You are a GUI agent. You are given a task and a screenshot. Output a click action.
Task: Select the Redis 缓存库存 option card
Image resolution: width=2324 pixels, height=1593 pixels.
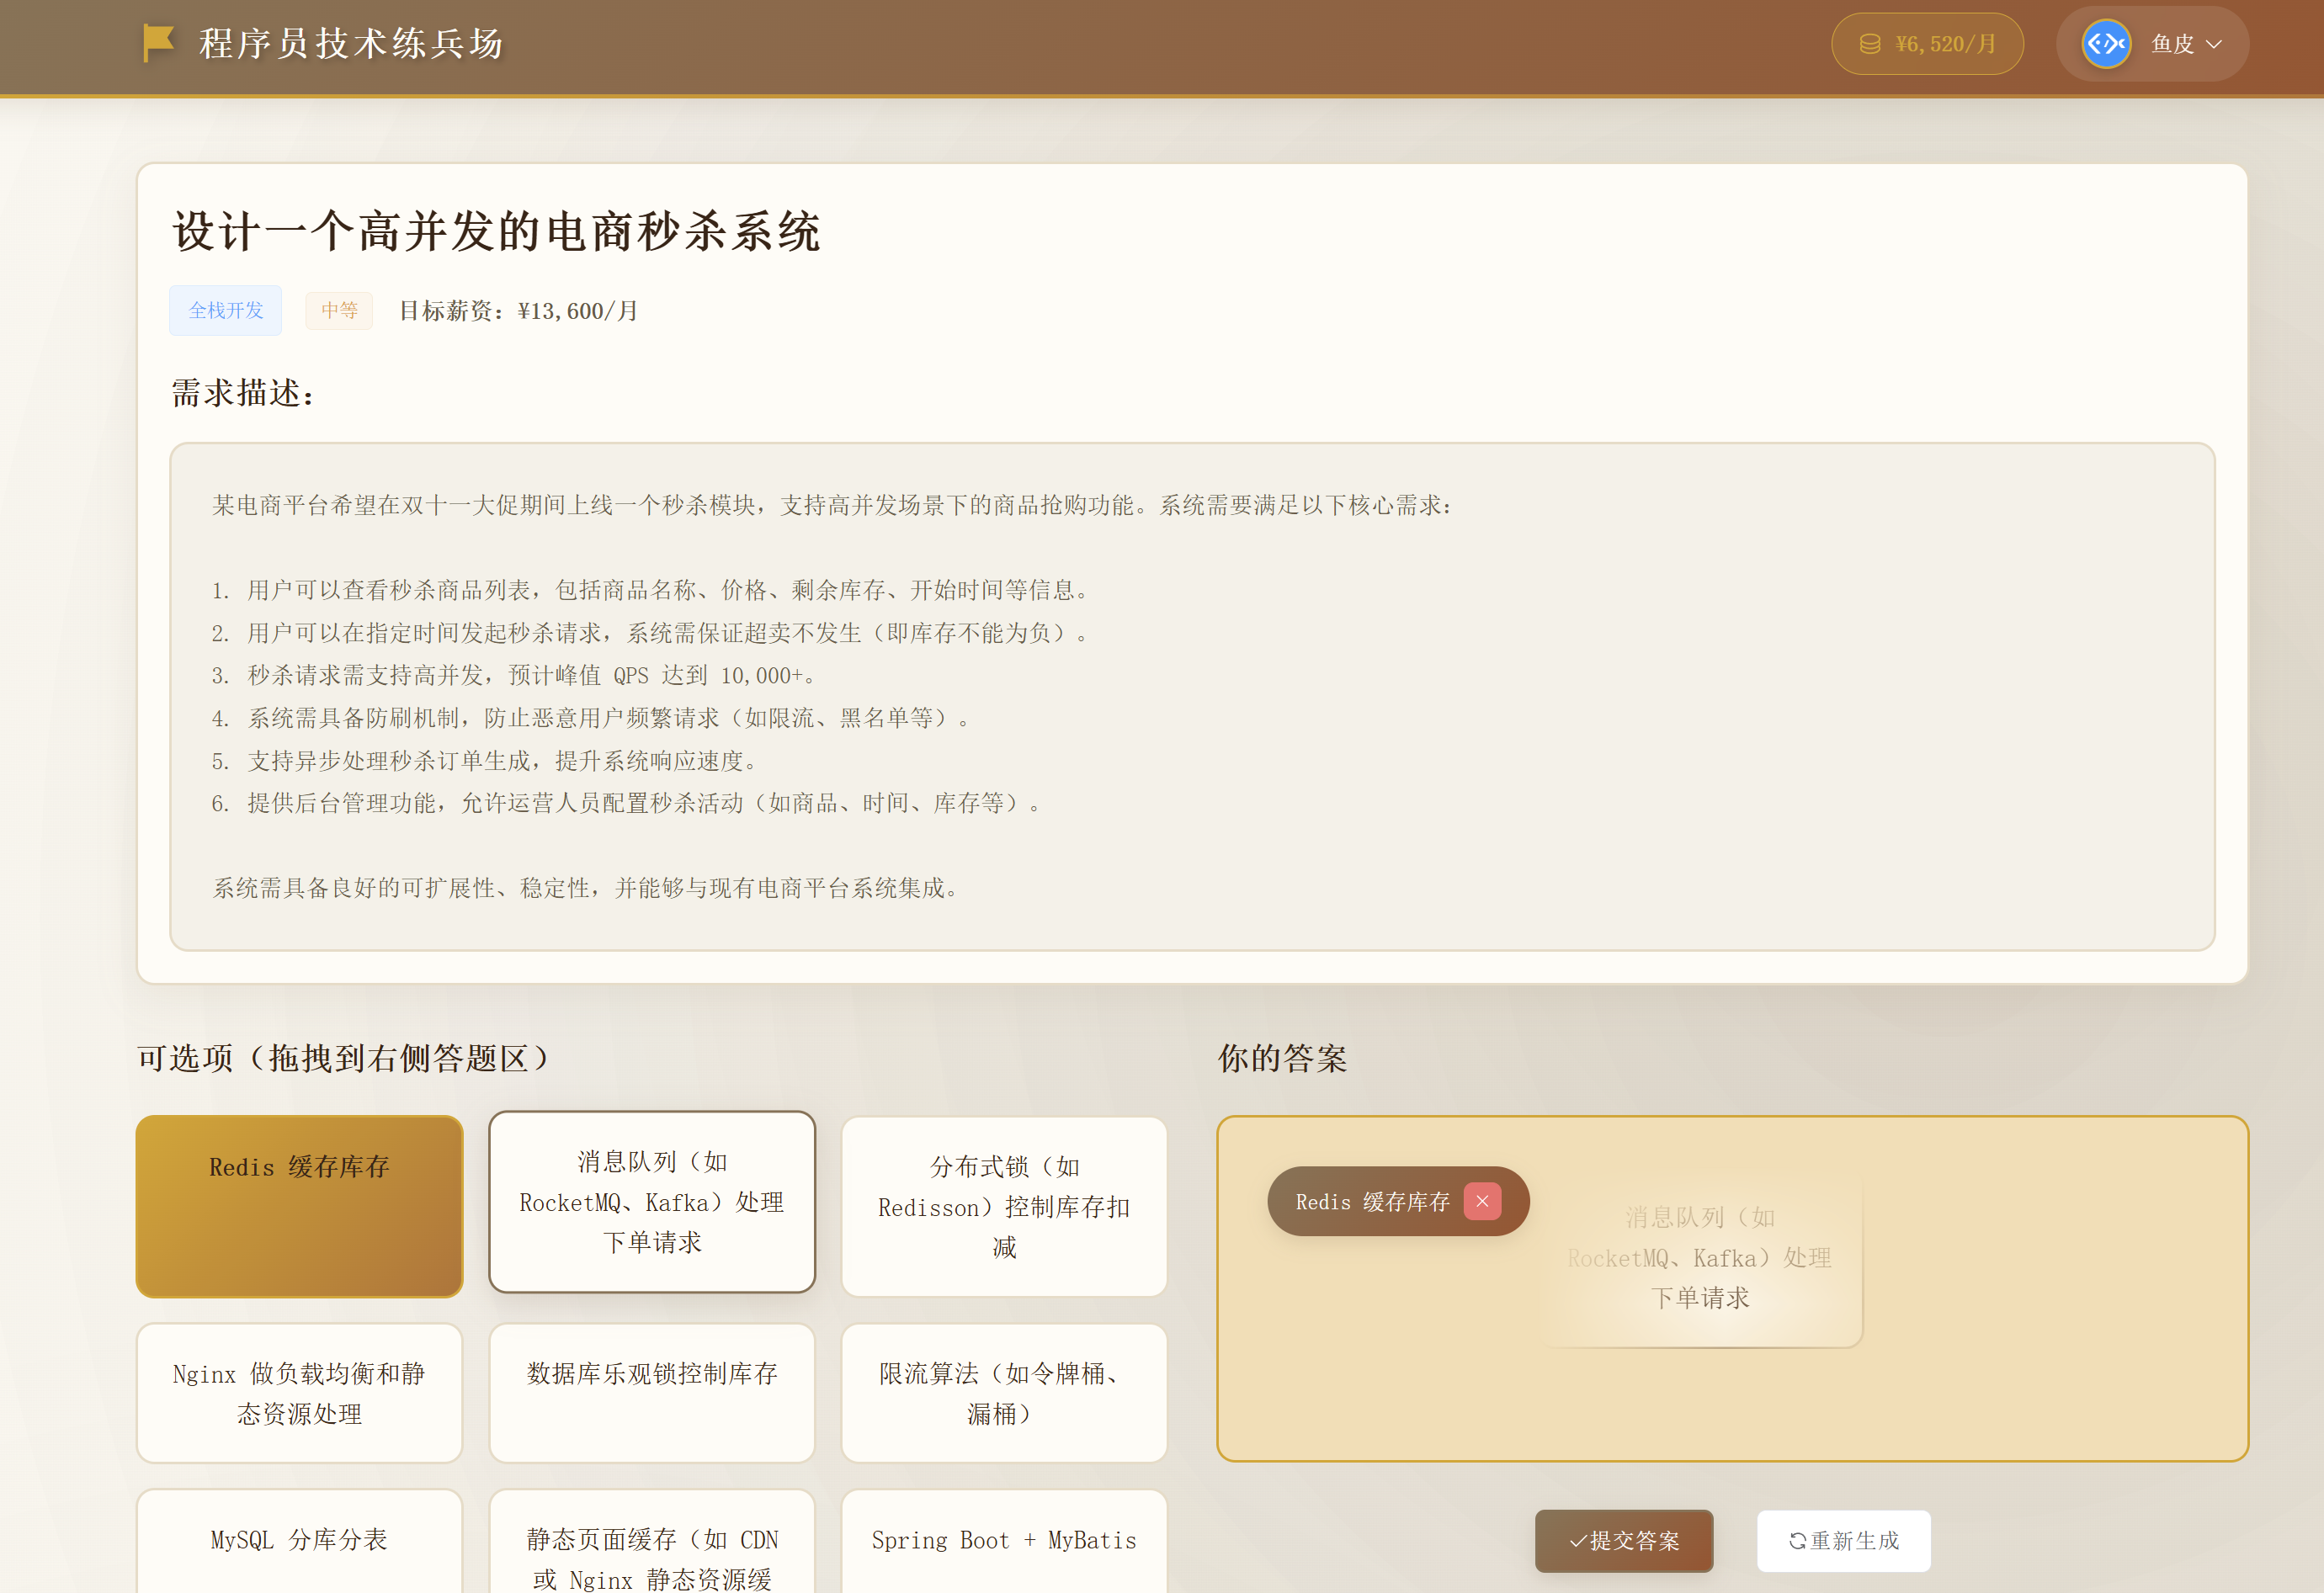[x=299, y=1207]
